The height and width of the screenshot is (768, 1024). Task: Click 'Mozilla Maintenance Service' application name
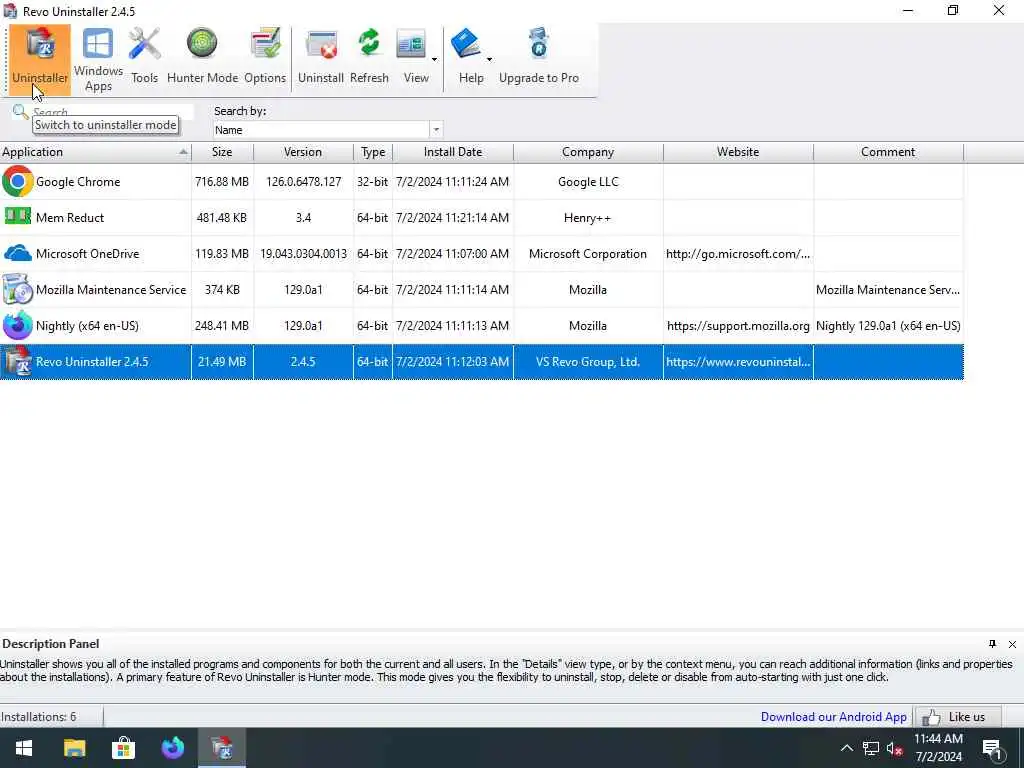pyautogui.click(x=111, y=289)
